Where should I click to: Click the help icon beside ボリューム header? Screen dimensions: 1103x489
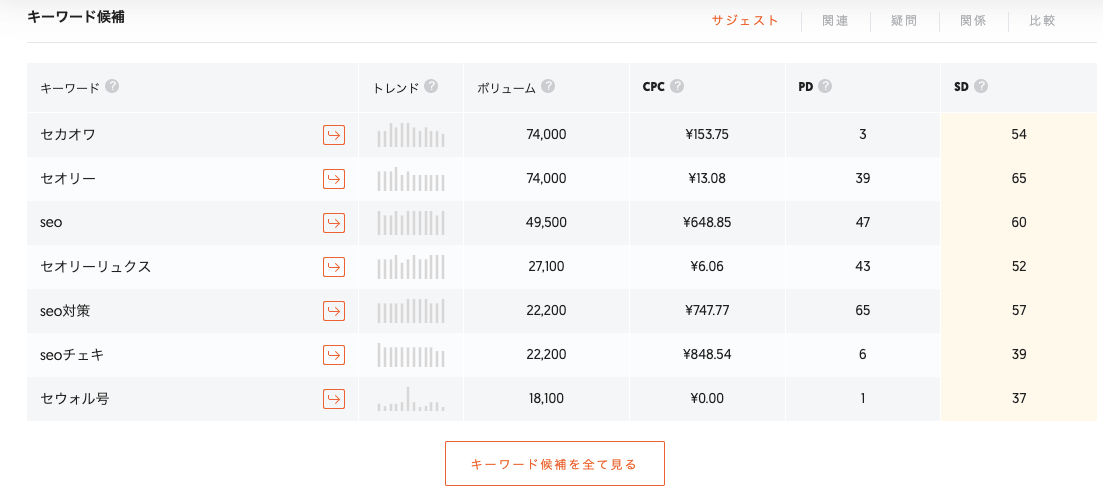click(549, 87)
